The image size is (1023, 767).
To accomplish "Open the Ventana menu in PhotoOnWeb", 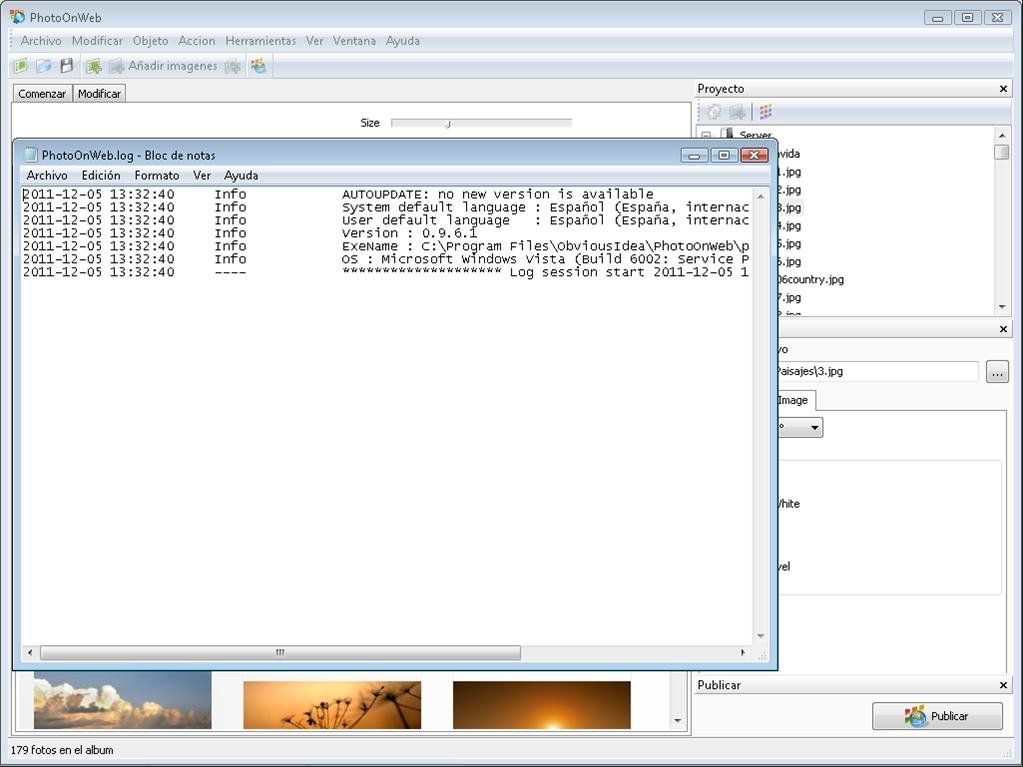I will click(354, 41).
